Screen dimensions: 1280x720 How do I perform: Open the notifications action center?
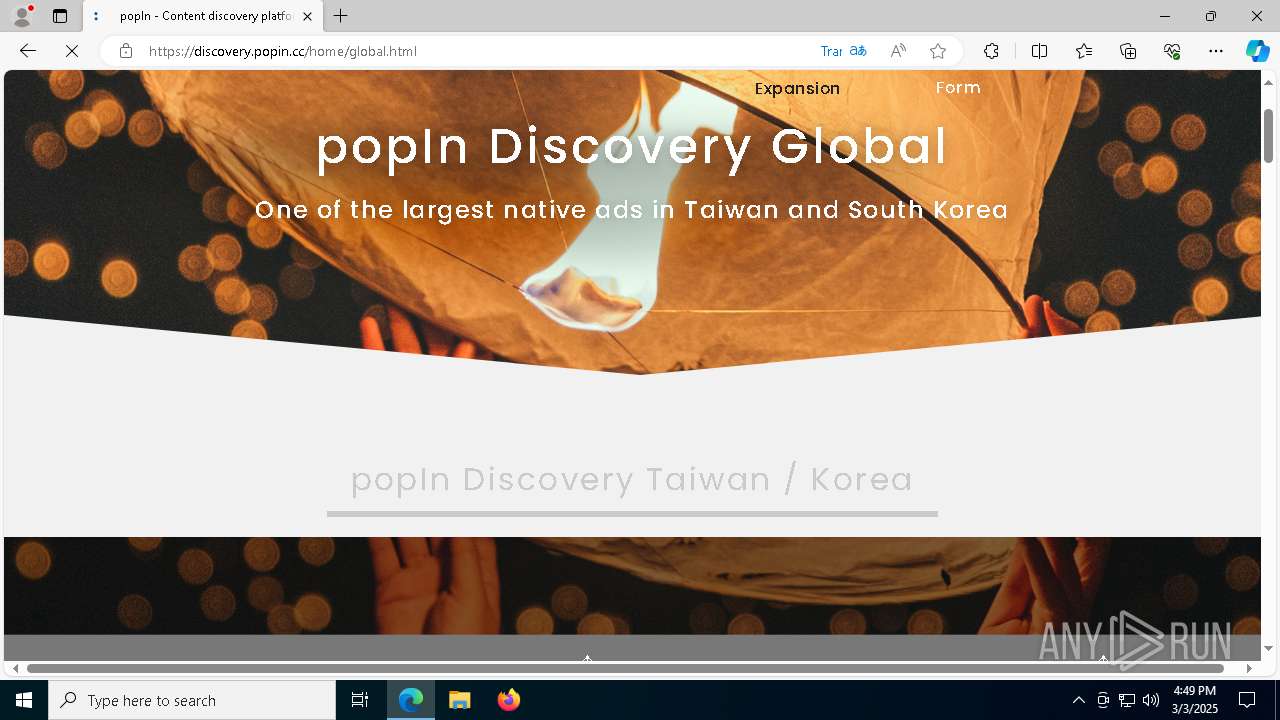click(x=1247, y=700)
